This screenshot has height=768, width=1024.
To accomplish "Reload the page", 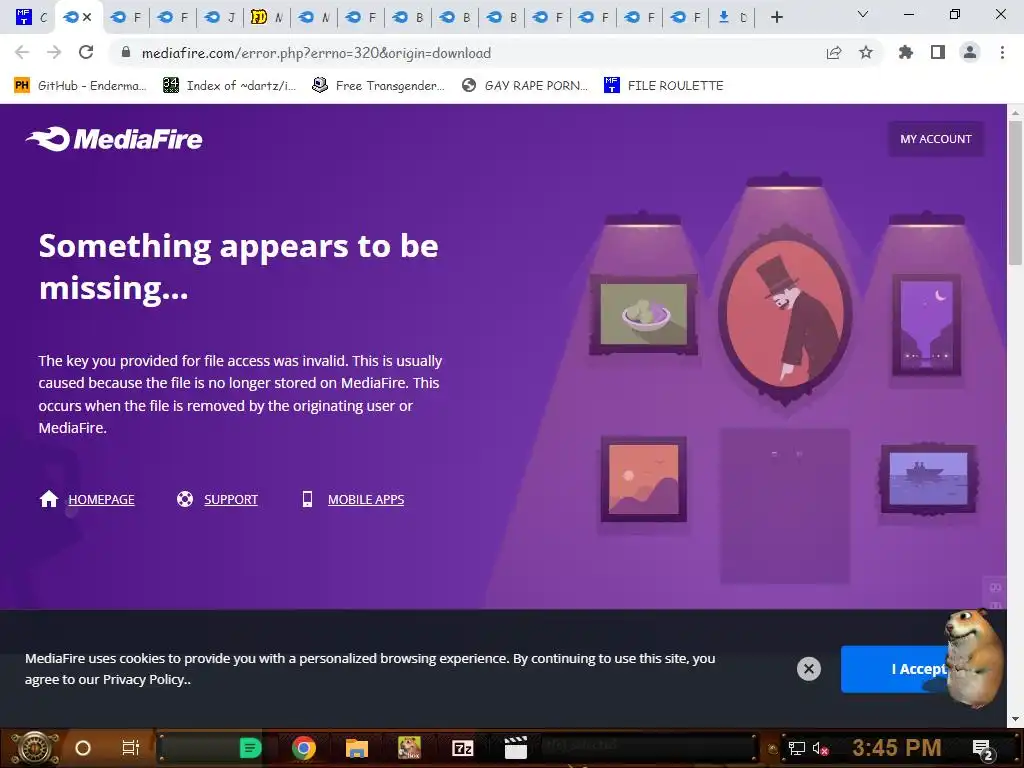I will tap(86, 52).
